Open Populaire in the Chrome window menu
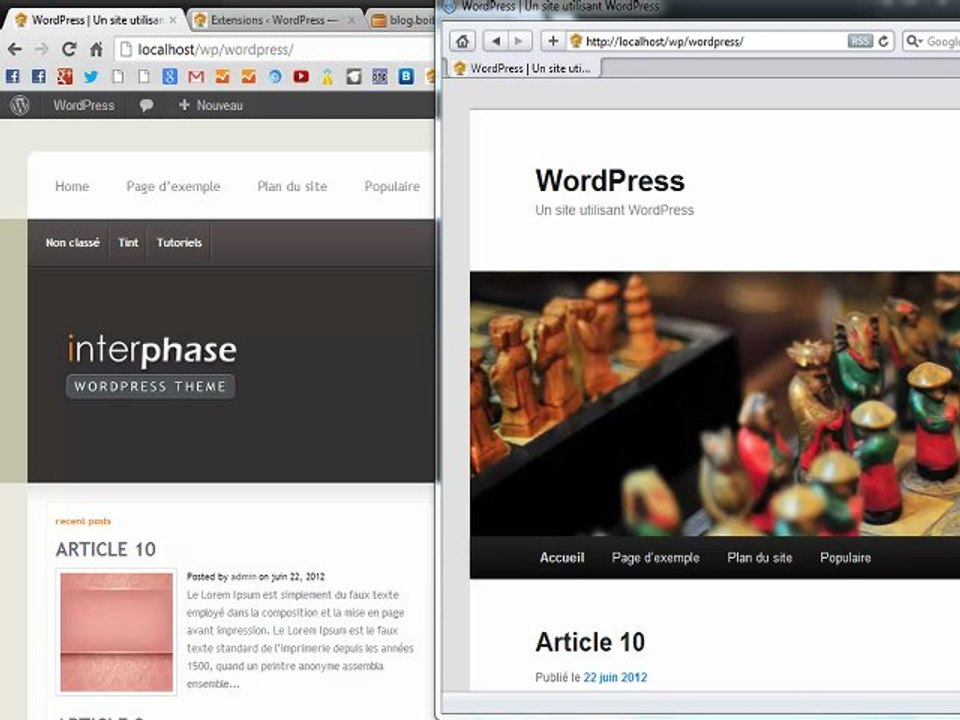The image size is (960, 720). click(392, 186)
